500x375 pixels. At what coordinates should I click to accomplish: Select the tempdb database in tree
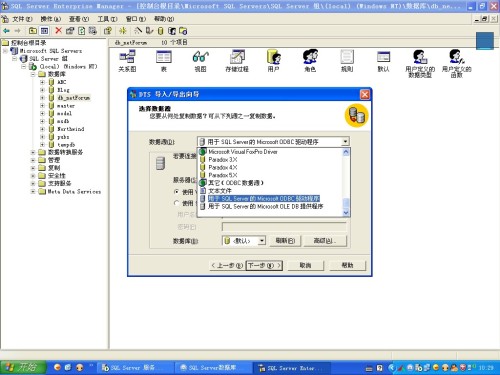[66, 145]
